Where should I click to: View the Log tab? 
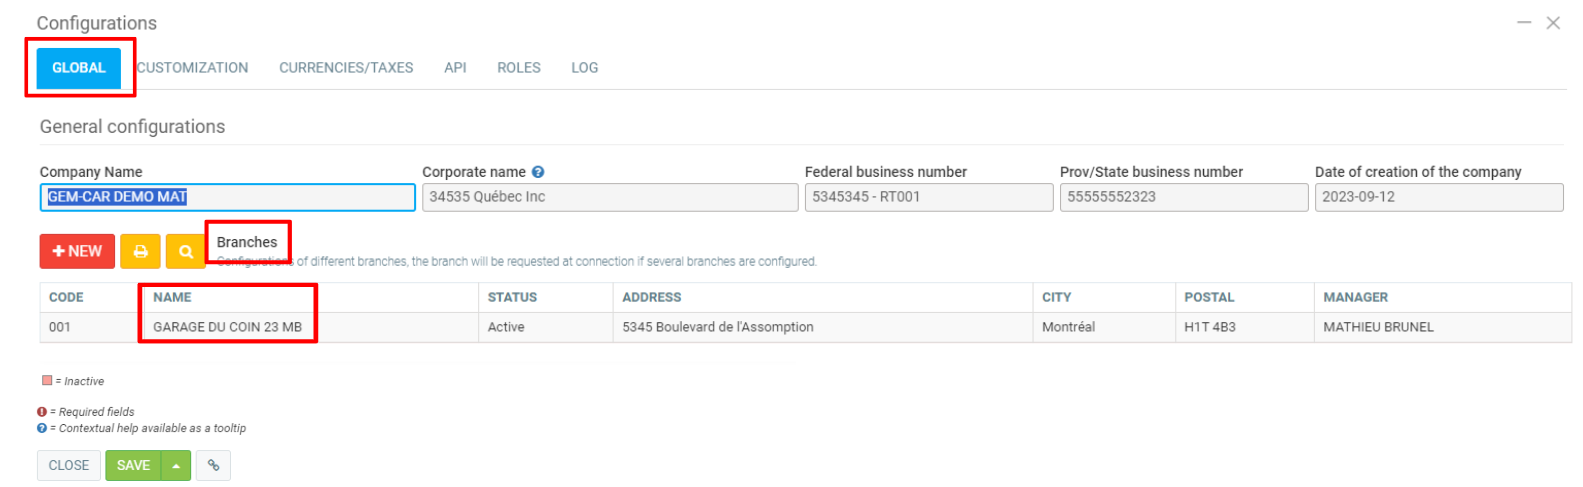tap(585, 68)
